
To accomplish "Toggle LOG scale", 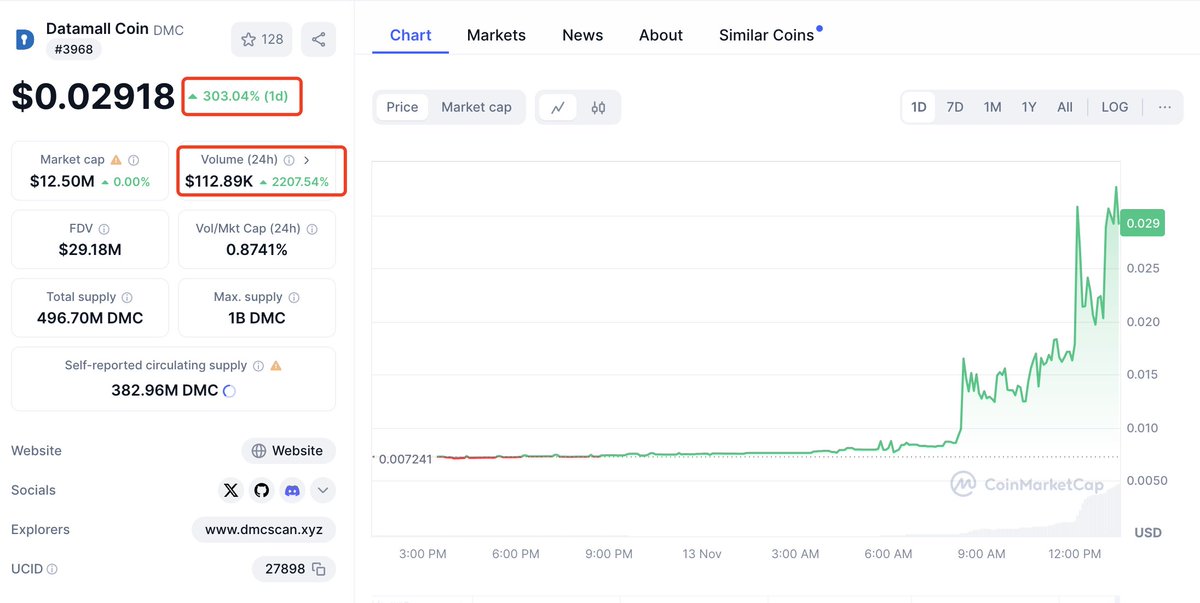I will pyautogui.click(x=1115, y=107).
